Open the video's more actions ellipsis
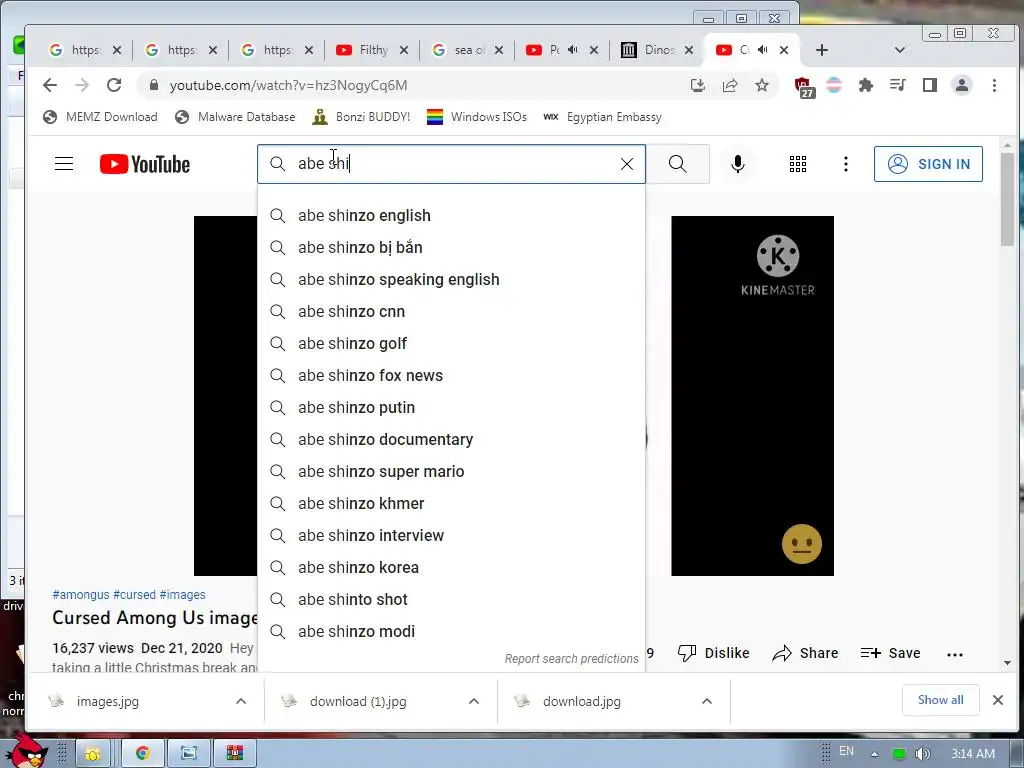This screenshot has height=768, width=1024. click(954, 654)
